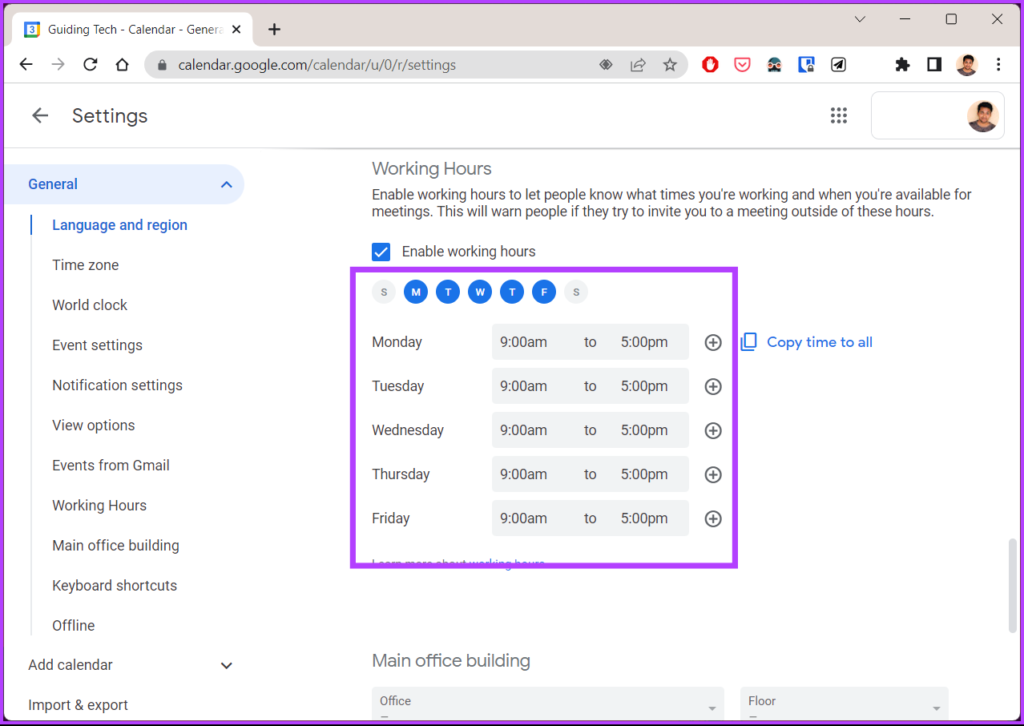Open the Pocket extension
This screenshot has width=1024, height=726.
[742, 65]
